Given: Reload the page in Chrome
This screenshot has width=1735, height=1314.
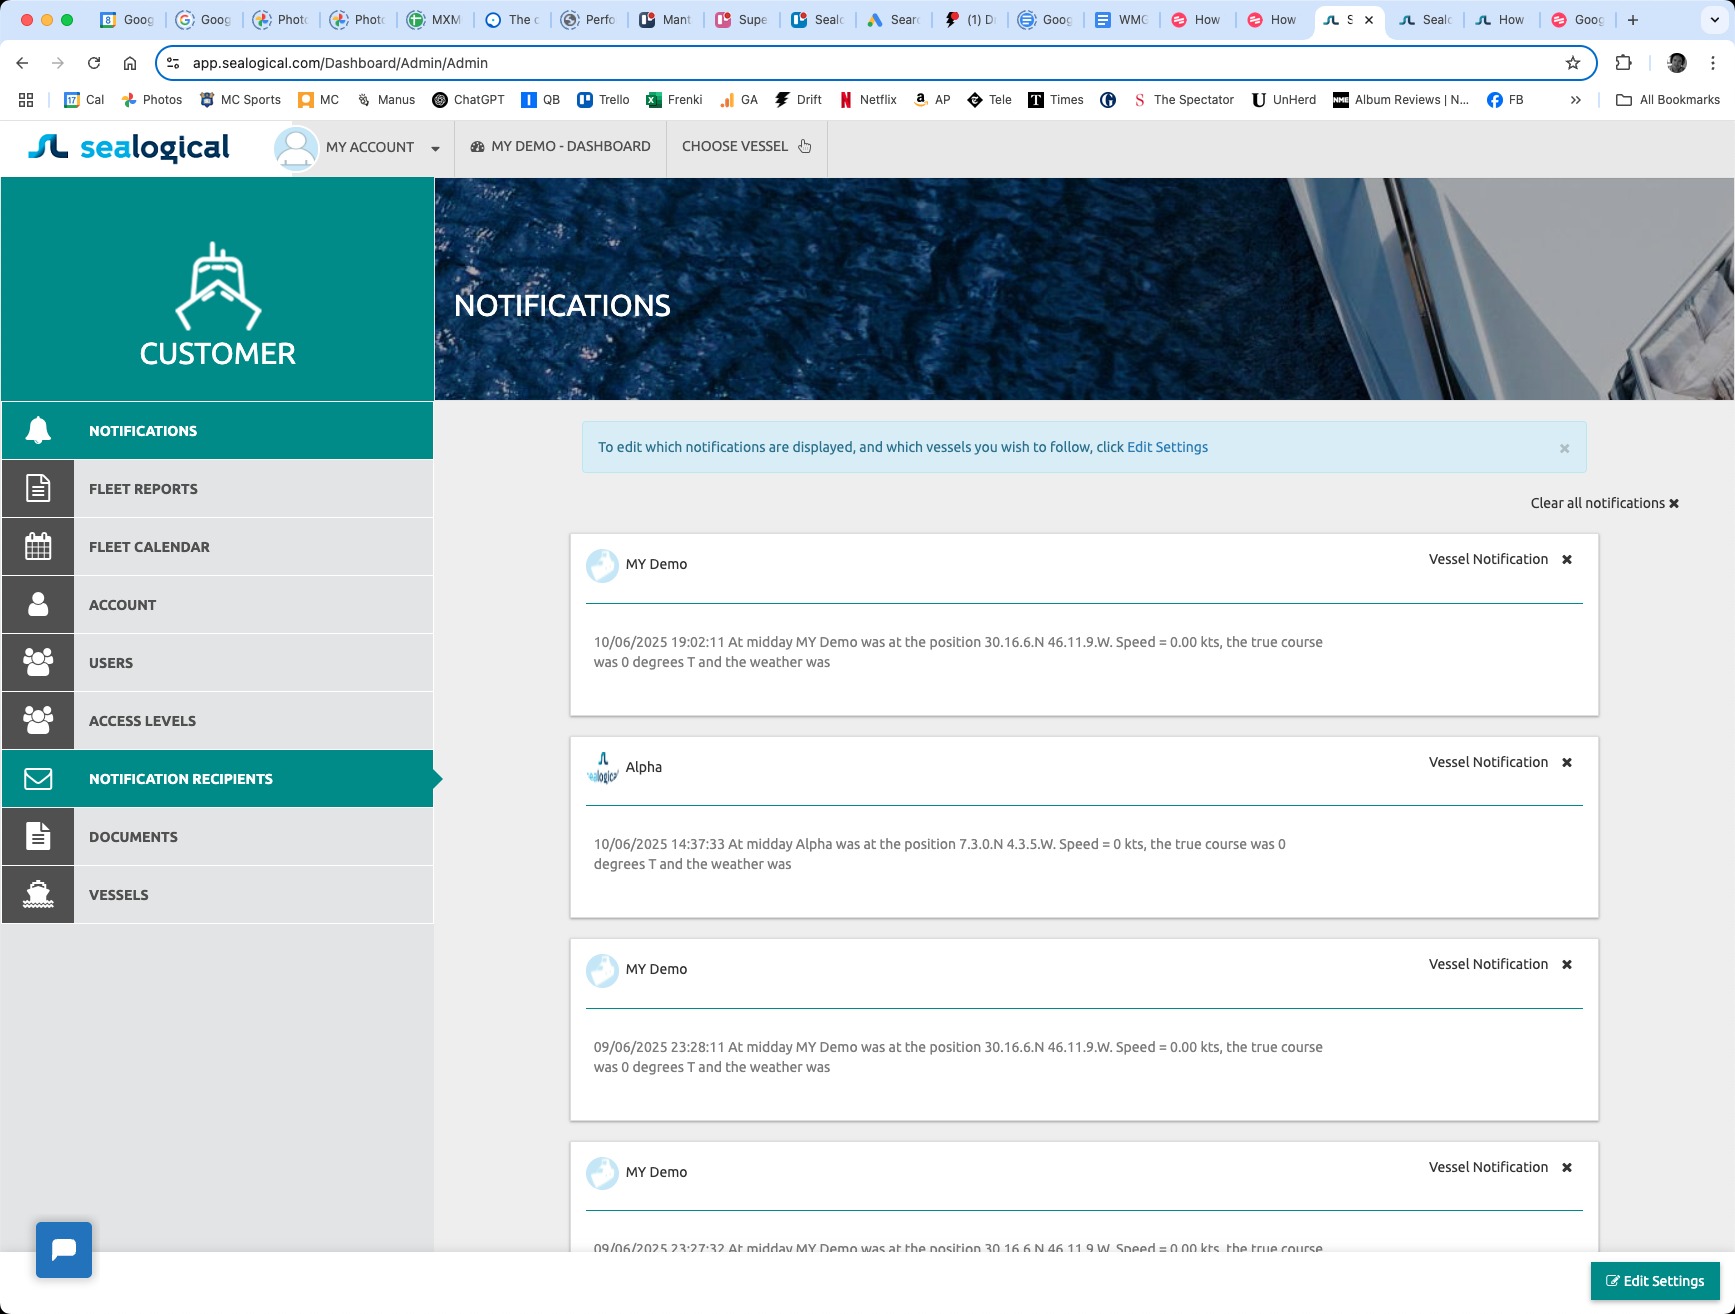Looking at the screenshot, I should tap(94, 63).
